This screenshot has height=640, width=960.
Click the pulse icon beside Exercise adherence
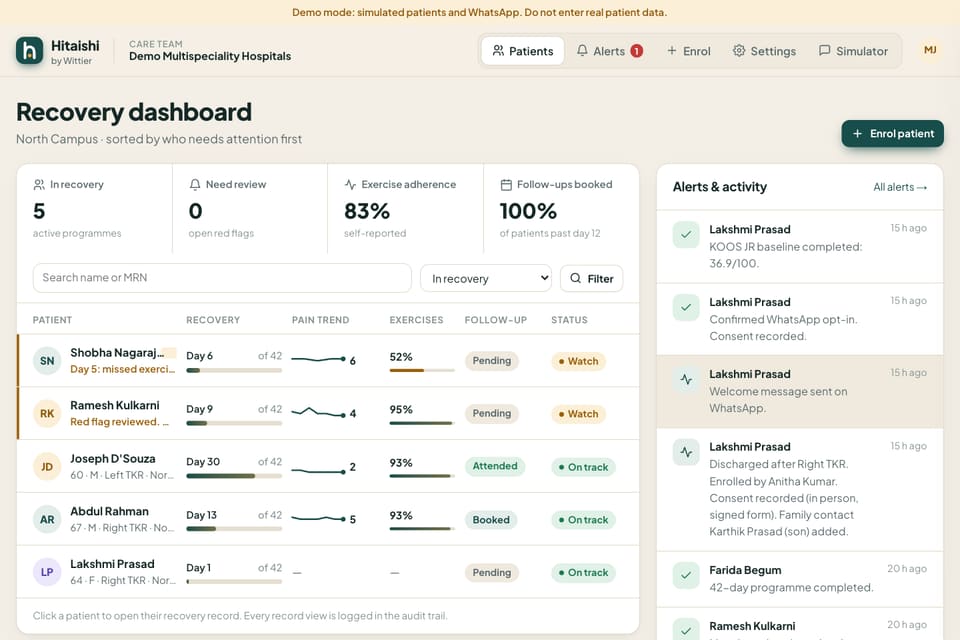point(350,184)
